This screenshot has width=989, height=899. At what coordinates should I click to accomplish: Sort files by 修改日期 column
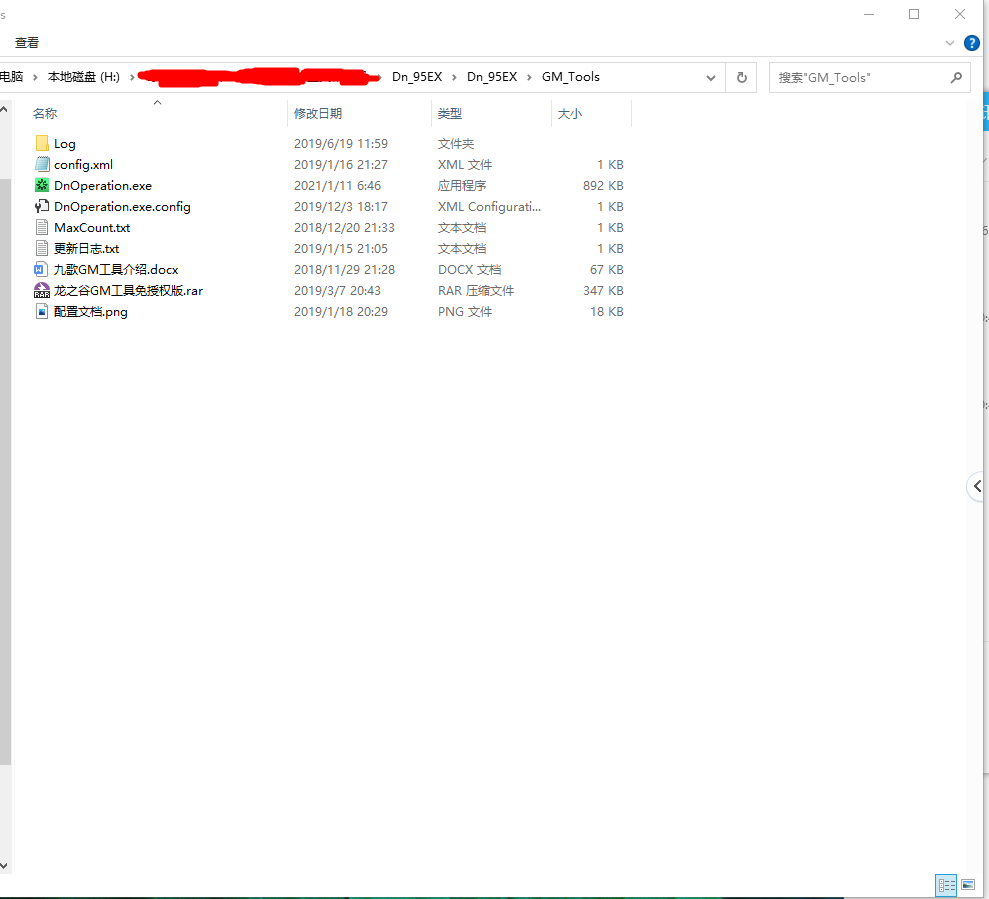click(x=318, y=114)
